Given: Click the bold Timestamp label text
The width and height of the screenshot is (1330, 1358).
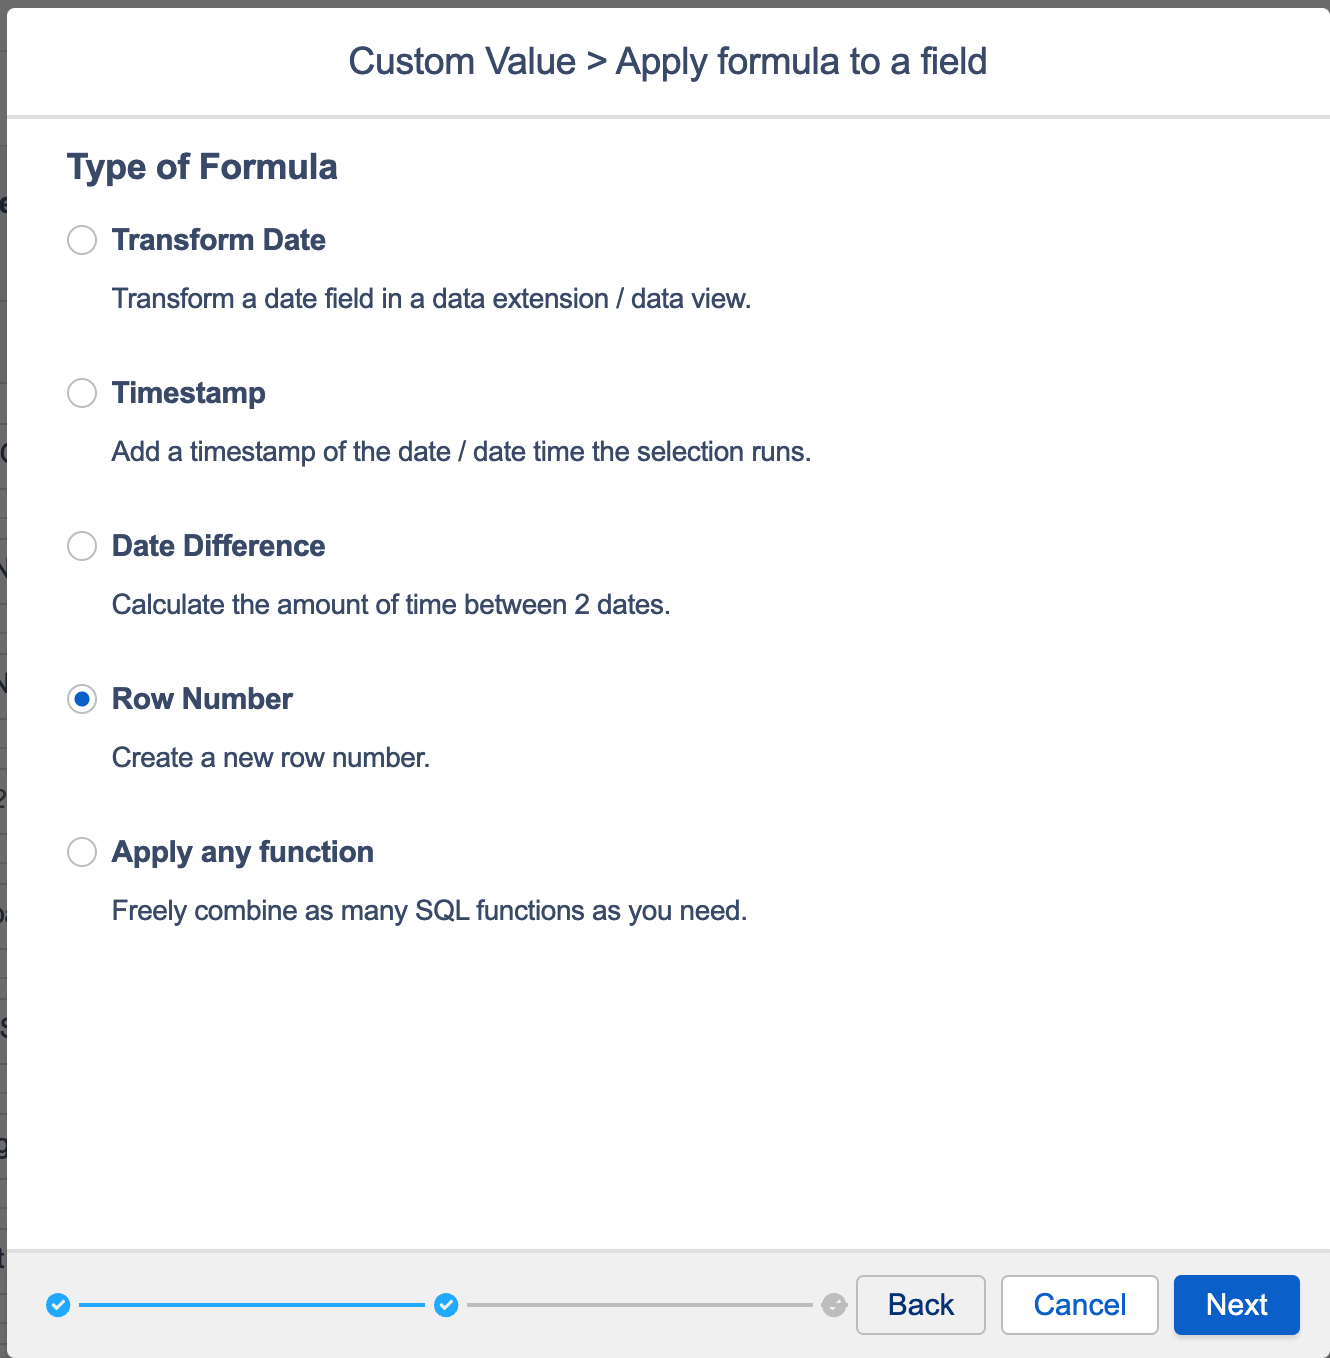Looking at the screenshot, I should [189, 393].
